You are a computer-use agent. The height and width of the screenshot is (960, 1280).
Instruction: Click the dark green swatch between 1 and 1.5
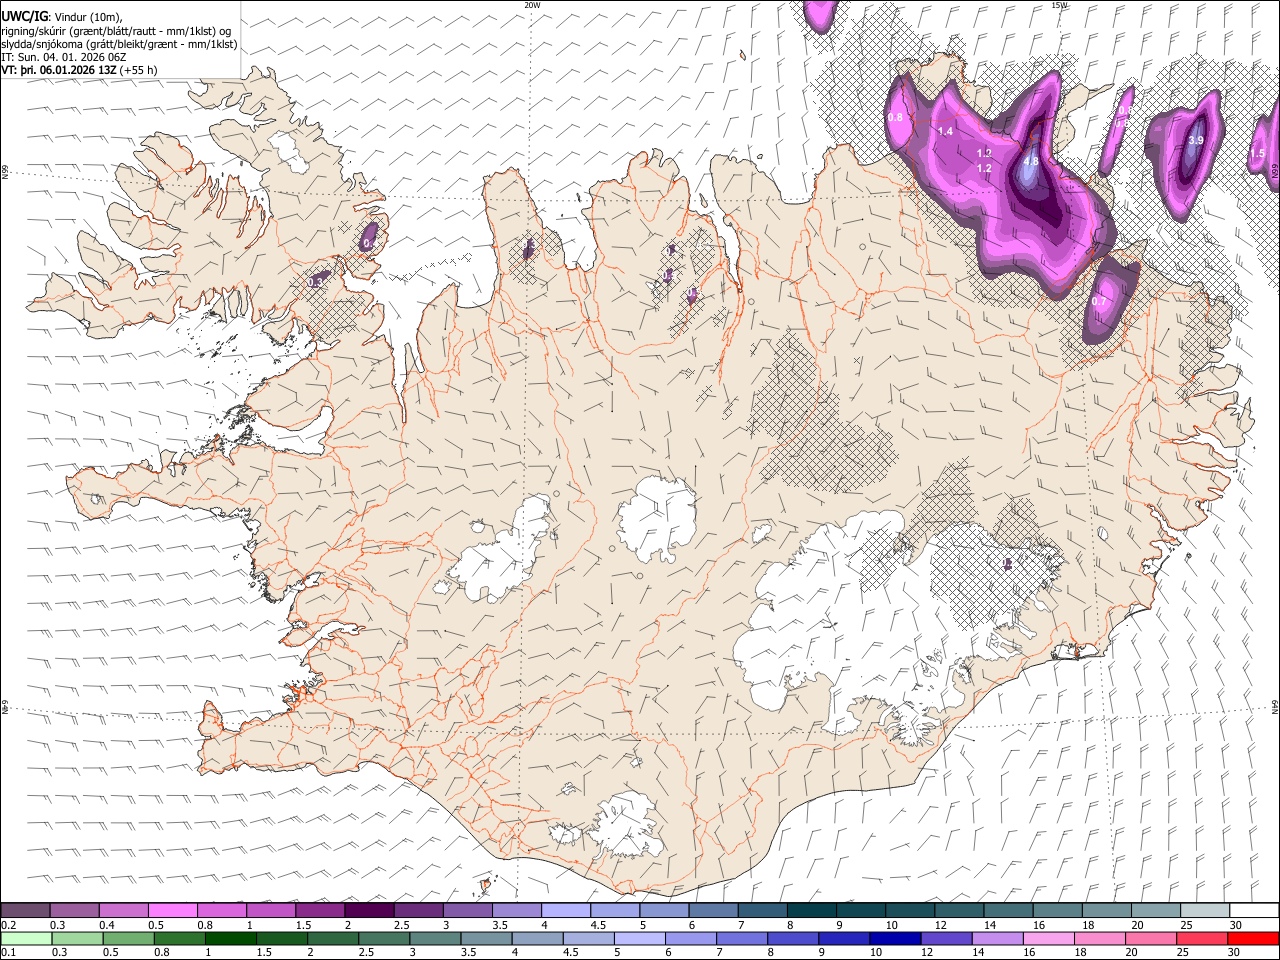point(230,938)
